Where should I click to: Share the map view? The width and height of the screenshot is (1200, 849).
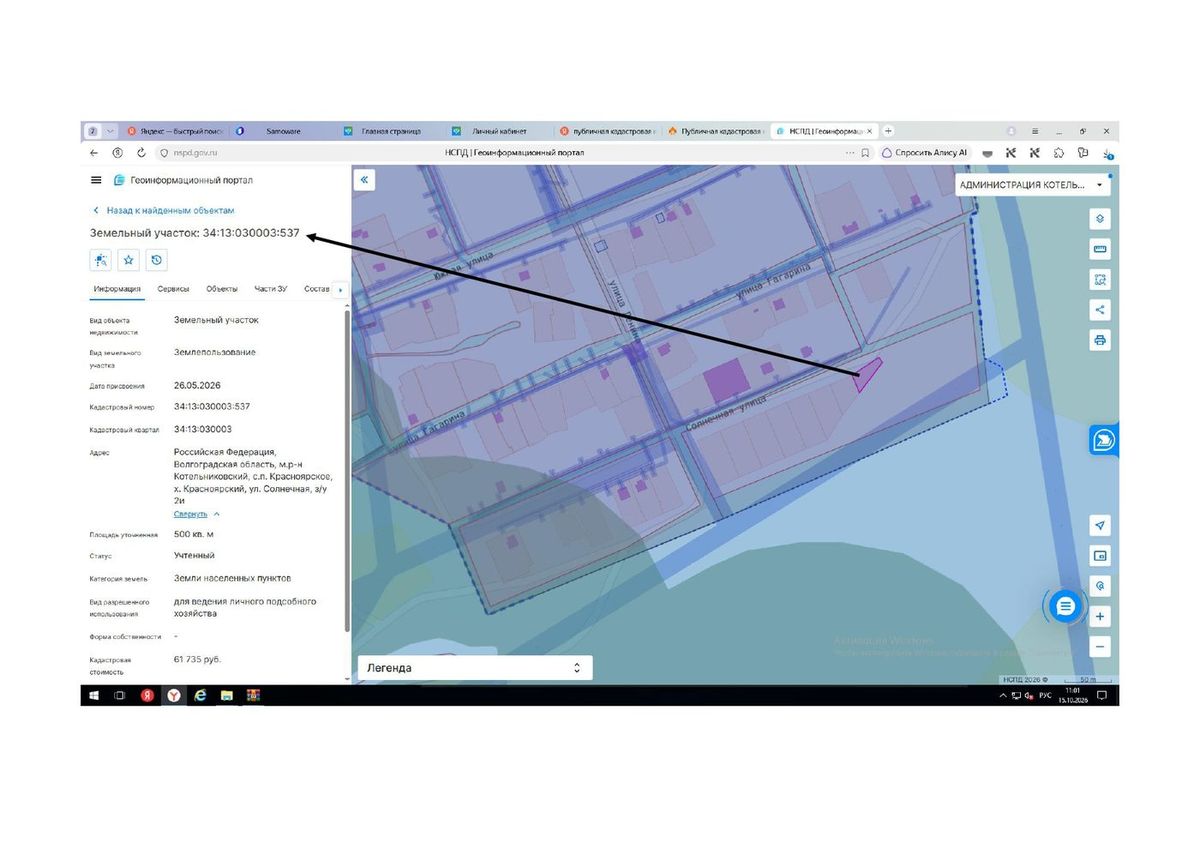click(1100, 310)
